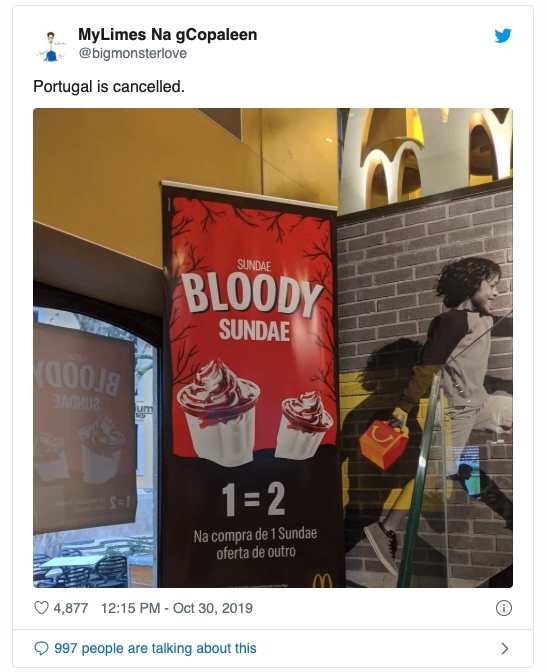This screenshot has width=547, height=672.
Task: Open the MyLimes profile avatar
Action: point(51,46)
